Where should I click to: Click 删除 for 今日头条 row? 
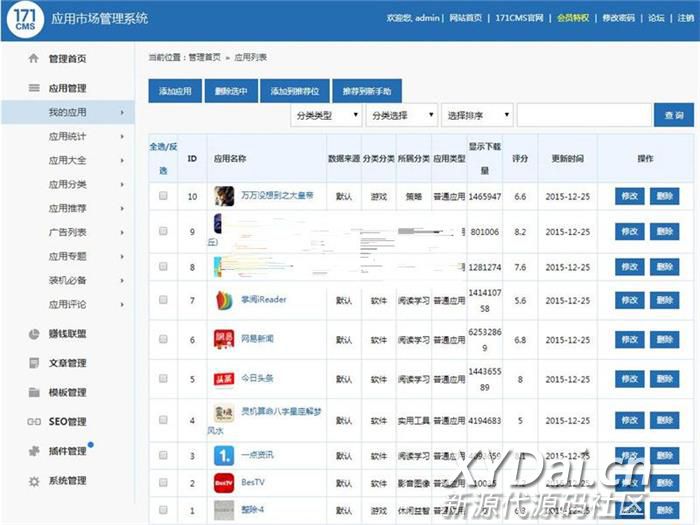tap(665, 379)
